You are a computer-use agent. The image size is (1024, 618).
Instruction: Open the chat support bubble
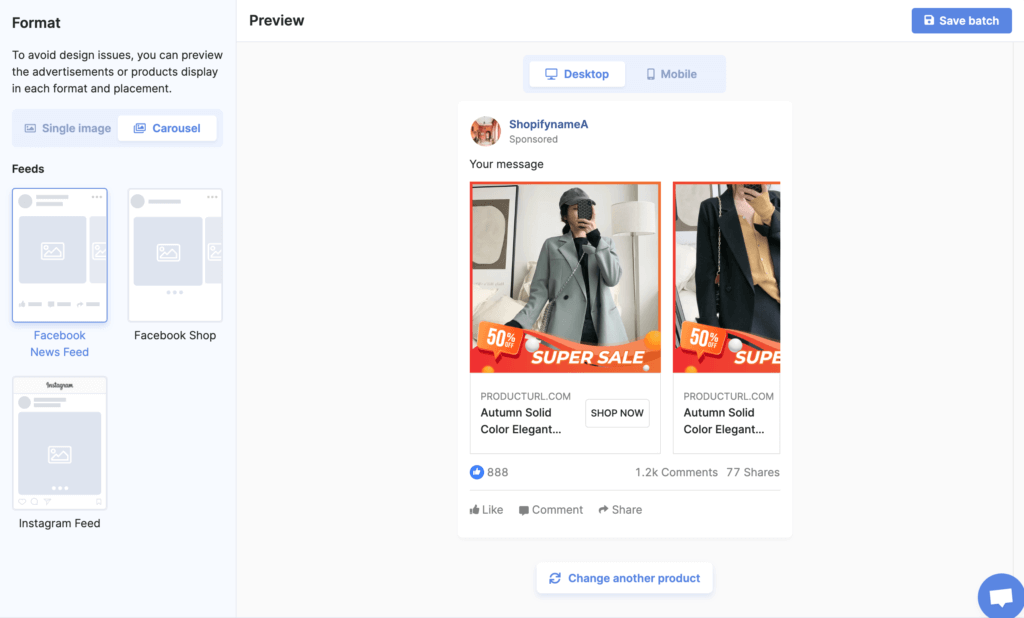[1001, 596]
